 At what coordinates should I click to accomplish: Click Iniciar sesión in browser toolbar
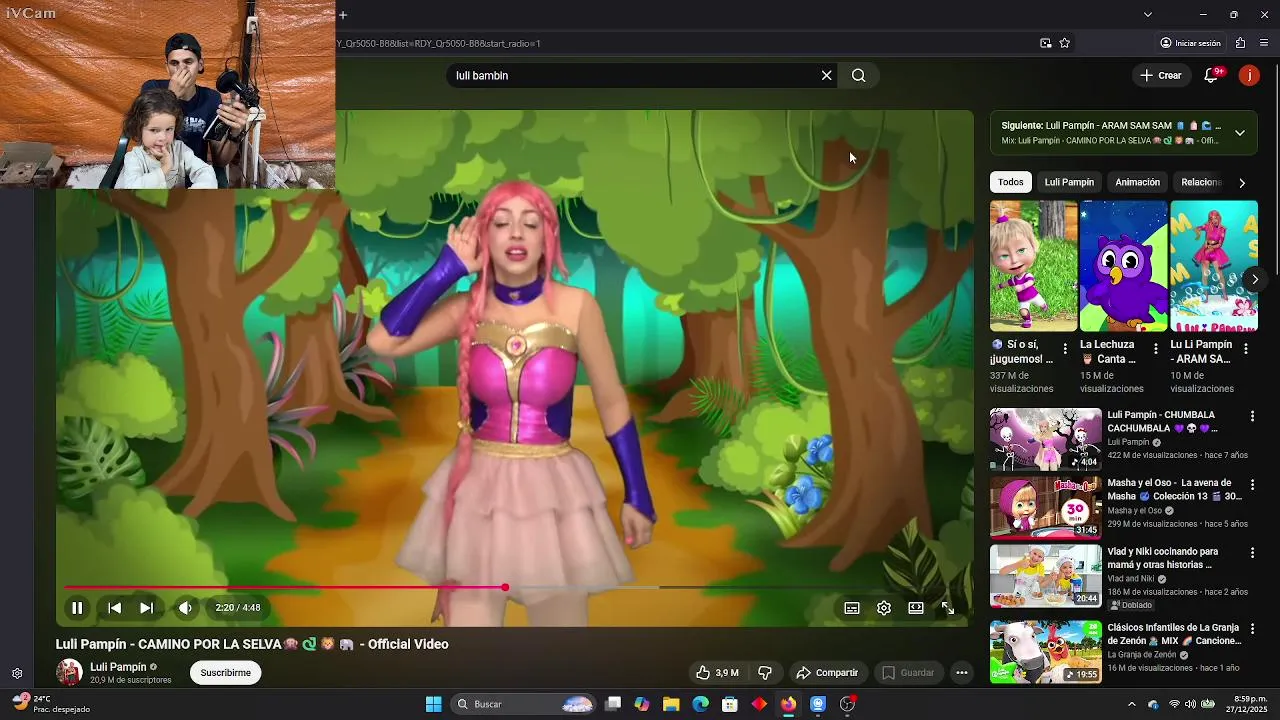(1190, 43)
